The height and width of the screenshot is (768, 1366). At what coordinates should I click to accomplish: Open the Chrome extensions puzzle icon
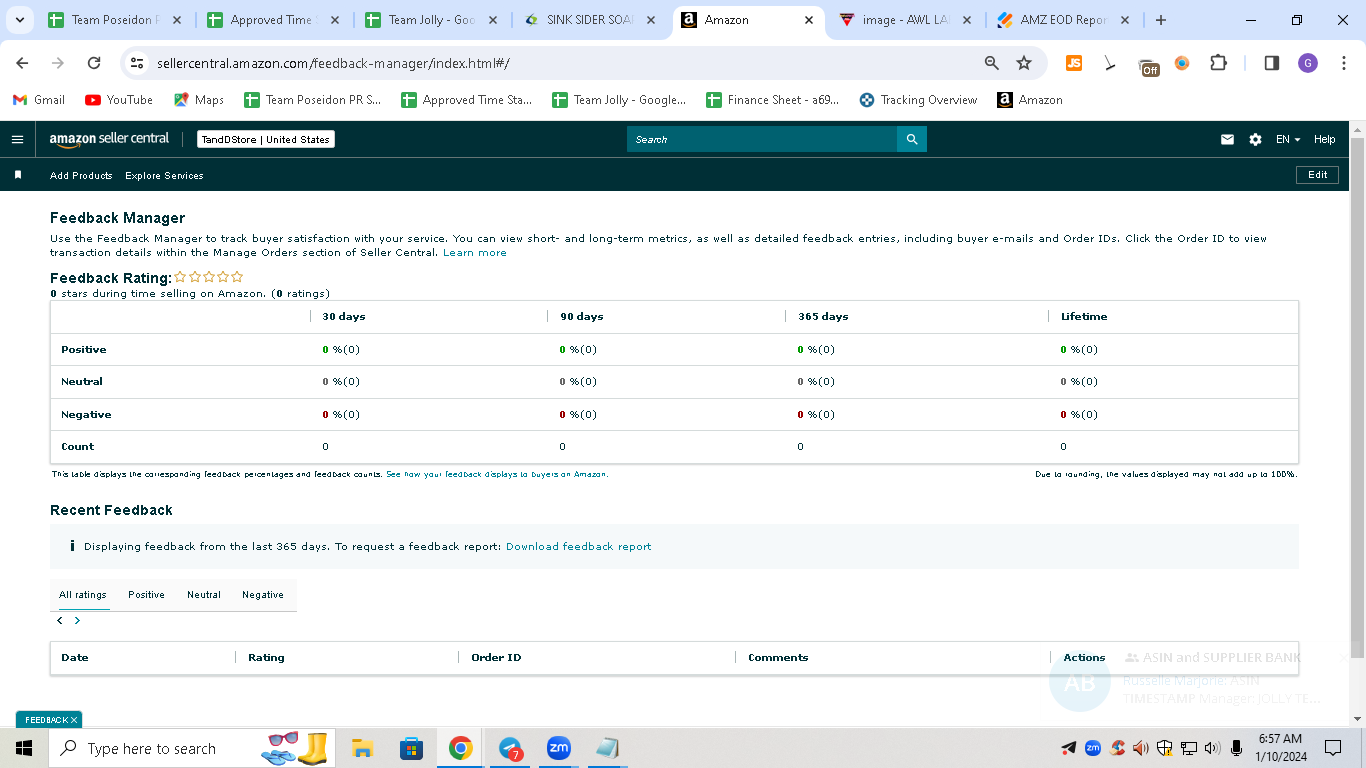[1218, 63]
